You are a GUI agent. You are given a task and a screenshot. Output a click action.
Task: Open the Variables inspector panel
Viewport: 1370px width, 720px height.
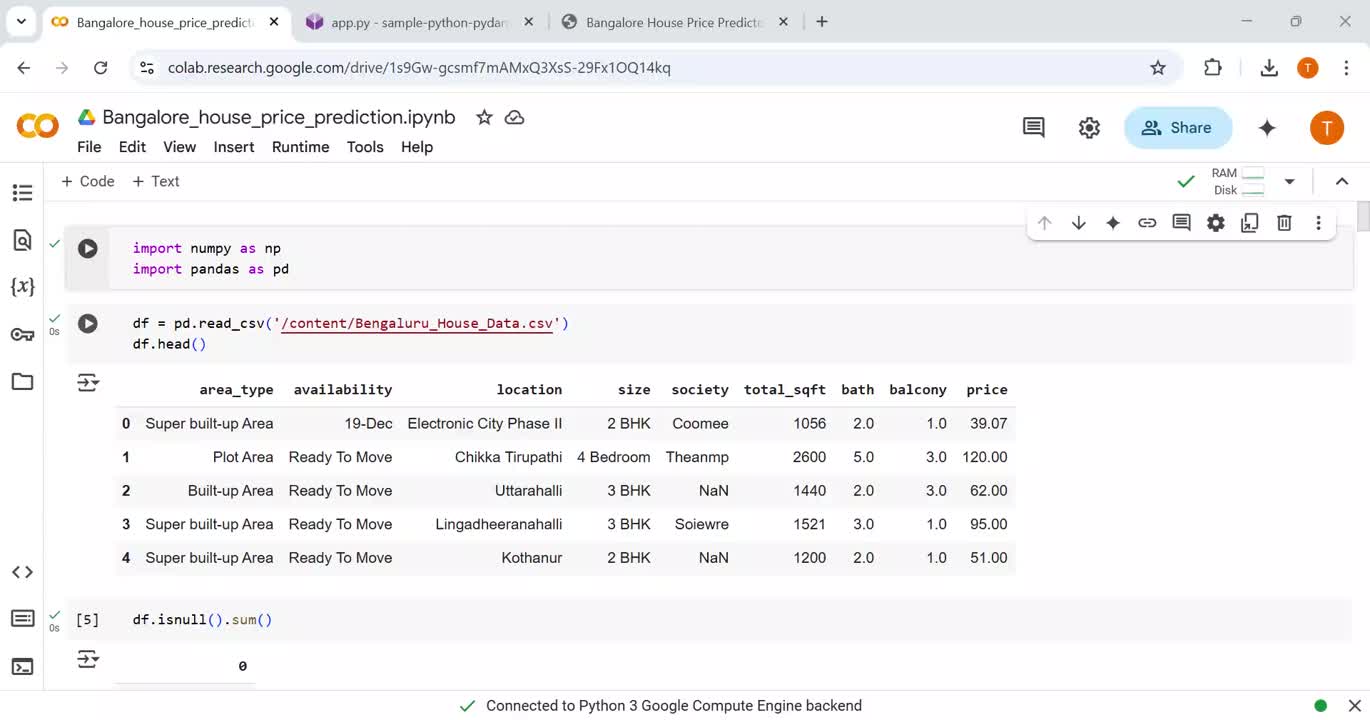coord(22,287)
